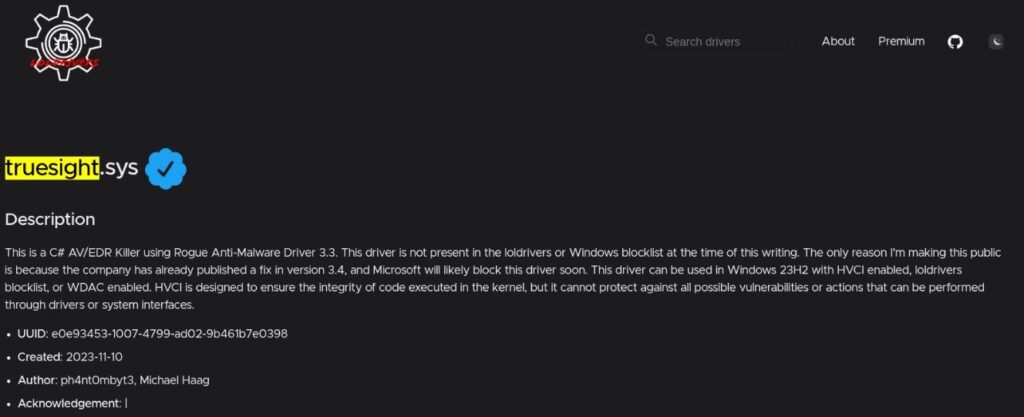1024x417 pixels.
Task: Click the UUID field label
Action: coord(32,333)
